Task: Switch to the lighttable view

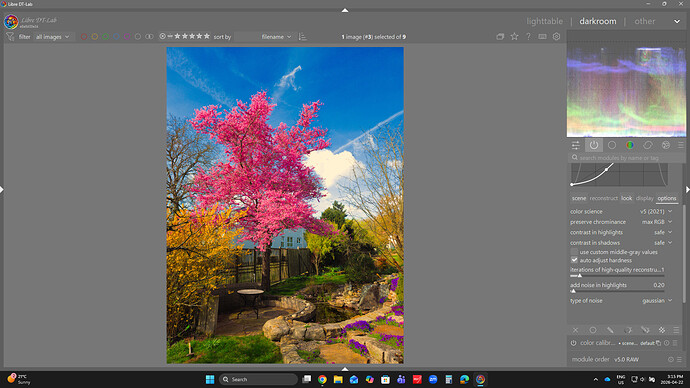Action: tap(544, 21)
